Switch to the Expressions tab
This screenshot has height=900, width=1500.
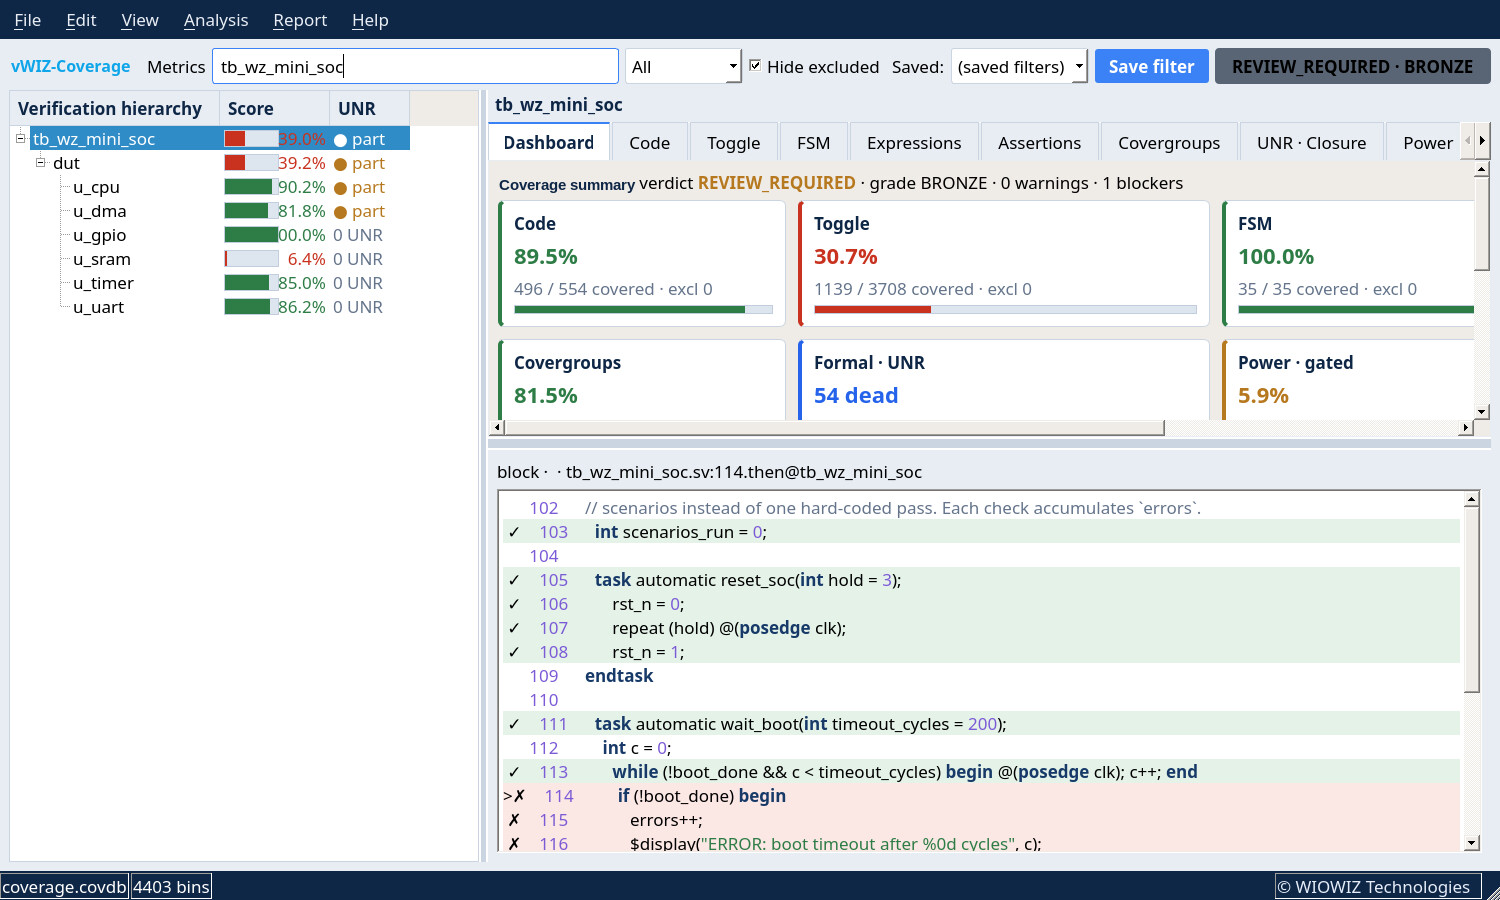coord(914,142)
